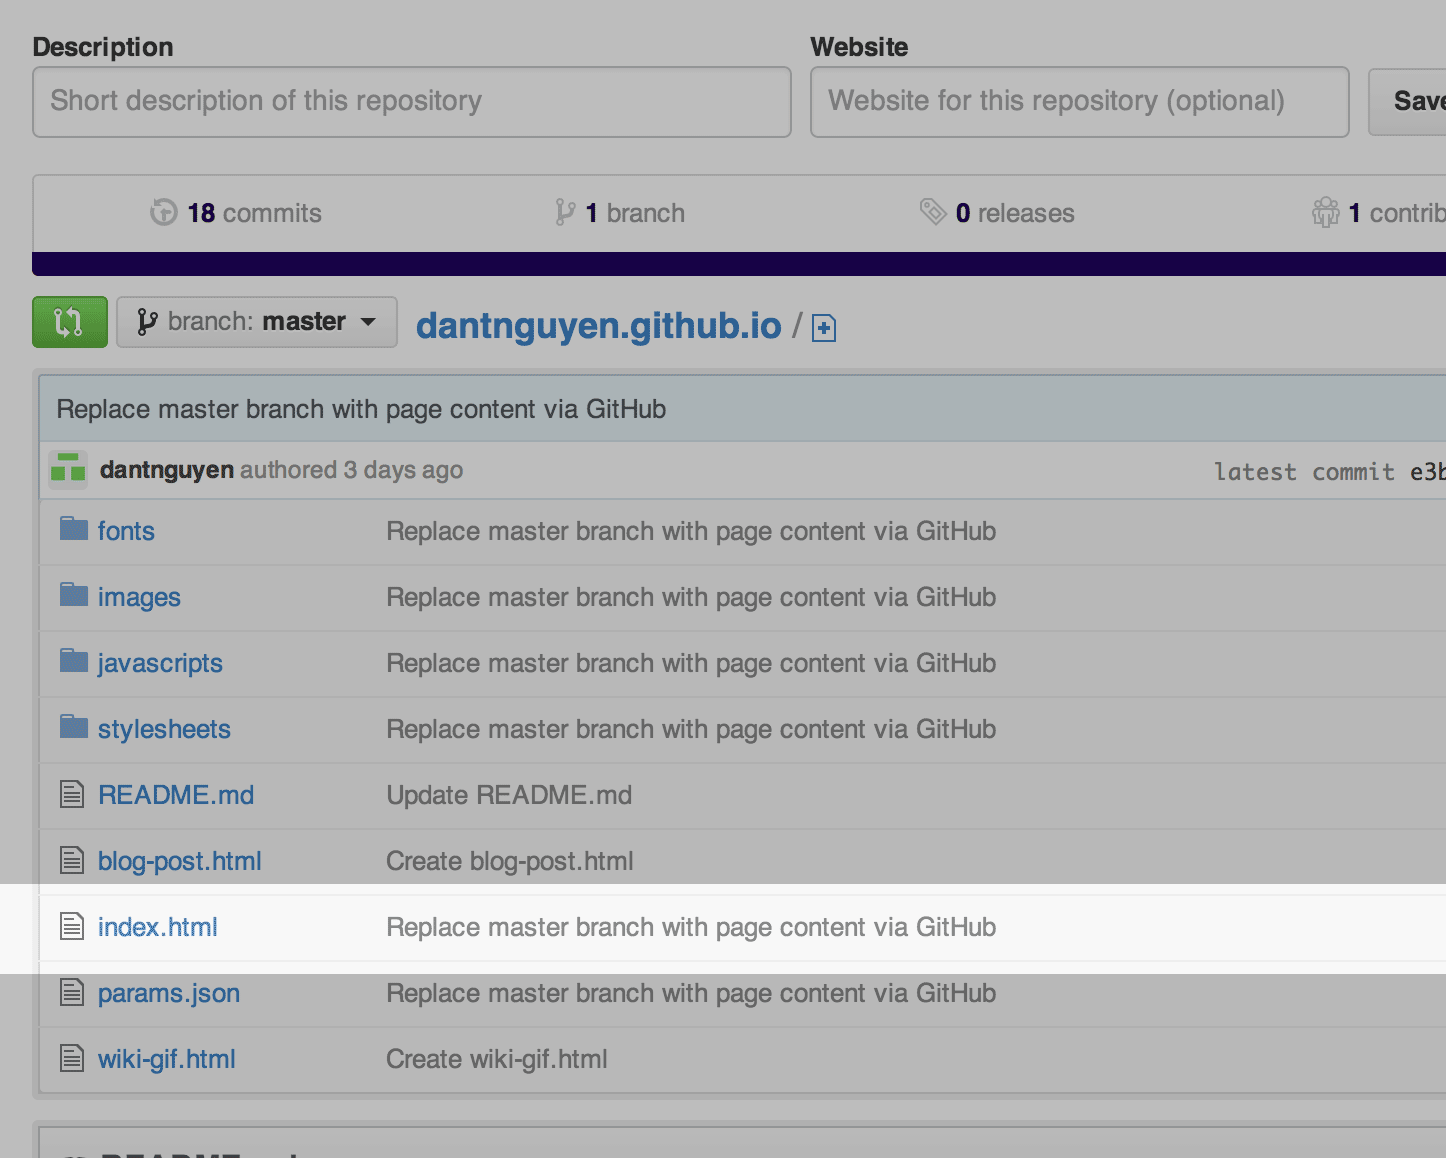Screen dimensions: 1446x1158
Task: Click the releases tag icon
Action: (933, 212)
